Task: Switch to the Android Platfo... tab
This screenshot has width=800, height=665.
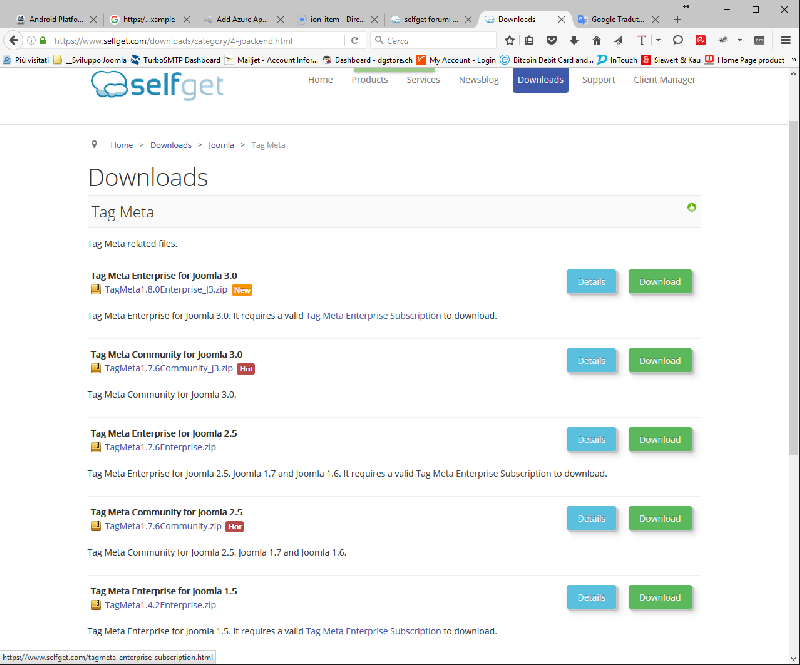Action: (x=57, y=19)
